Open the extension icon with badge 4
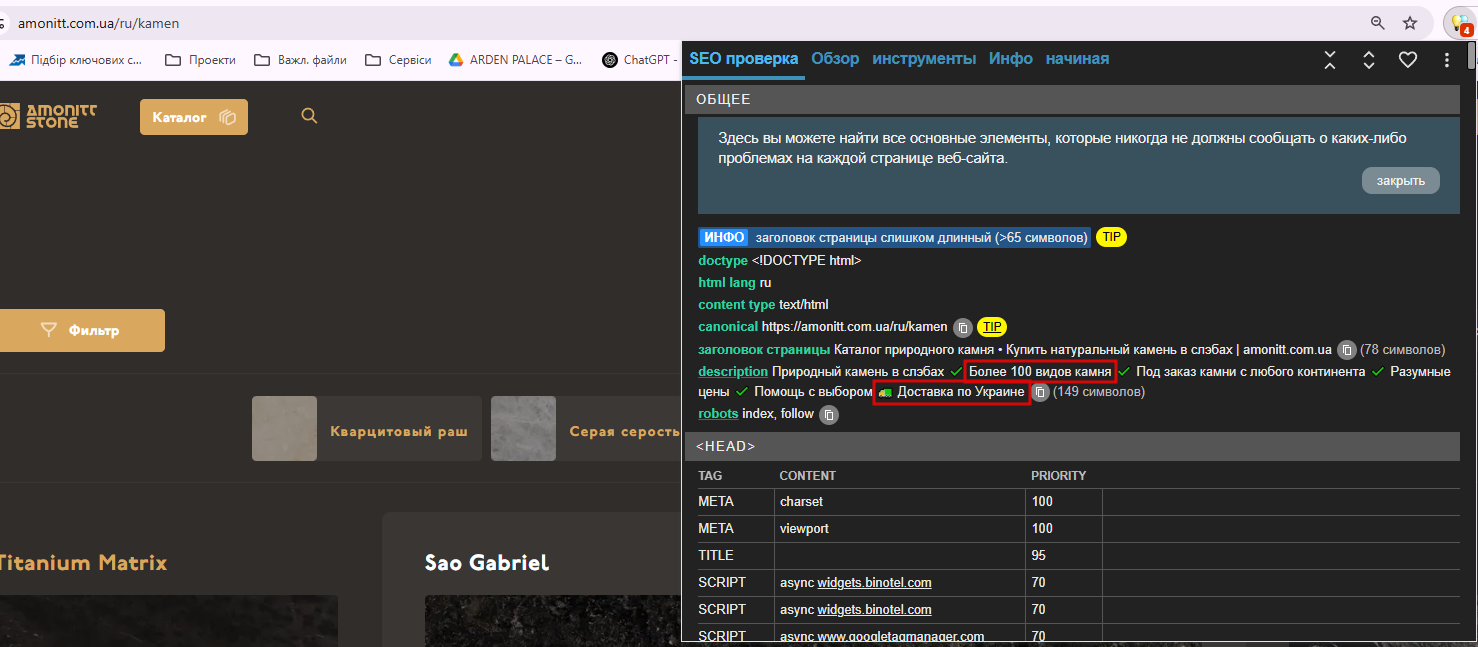 (x=1459, y=23)
